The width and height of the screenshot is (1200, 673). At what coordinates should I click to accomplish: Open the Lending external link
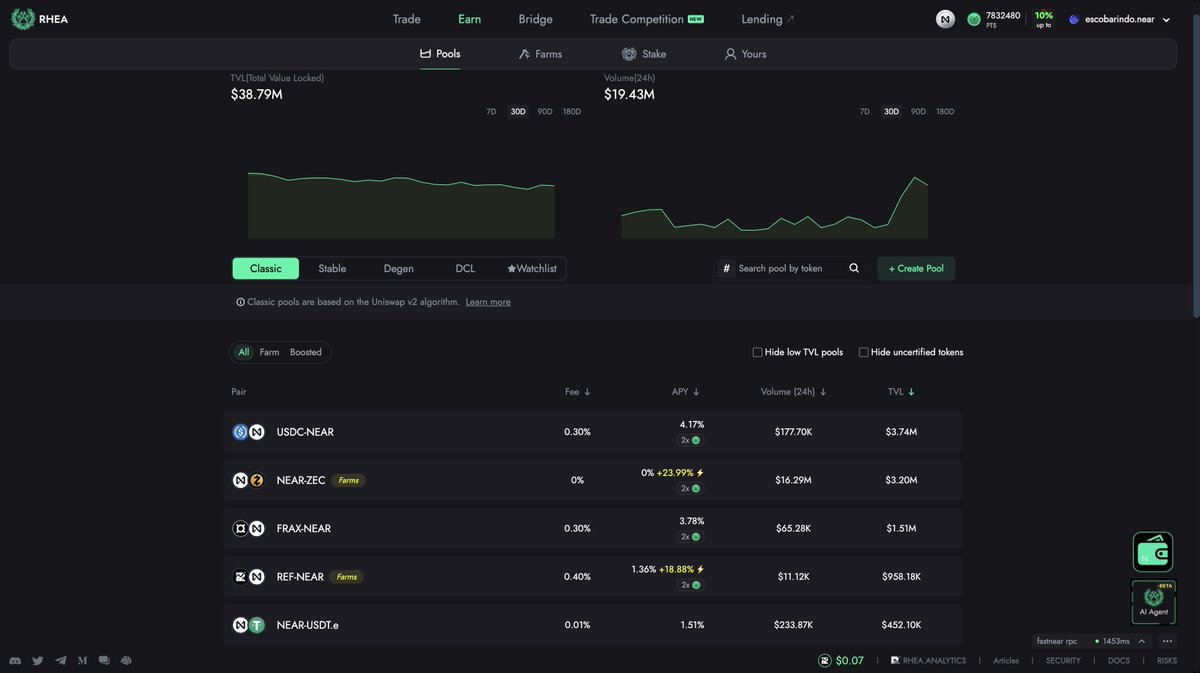click(768, 19)
